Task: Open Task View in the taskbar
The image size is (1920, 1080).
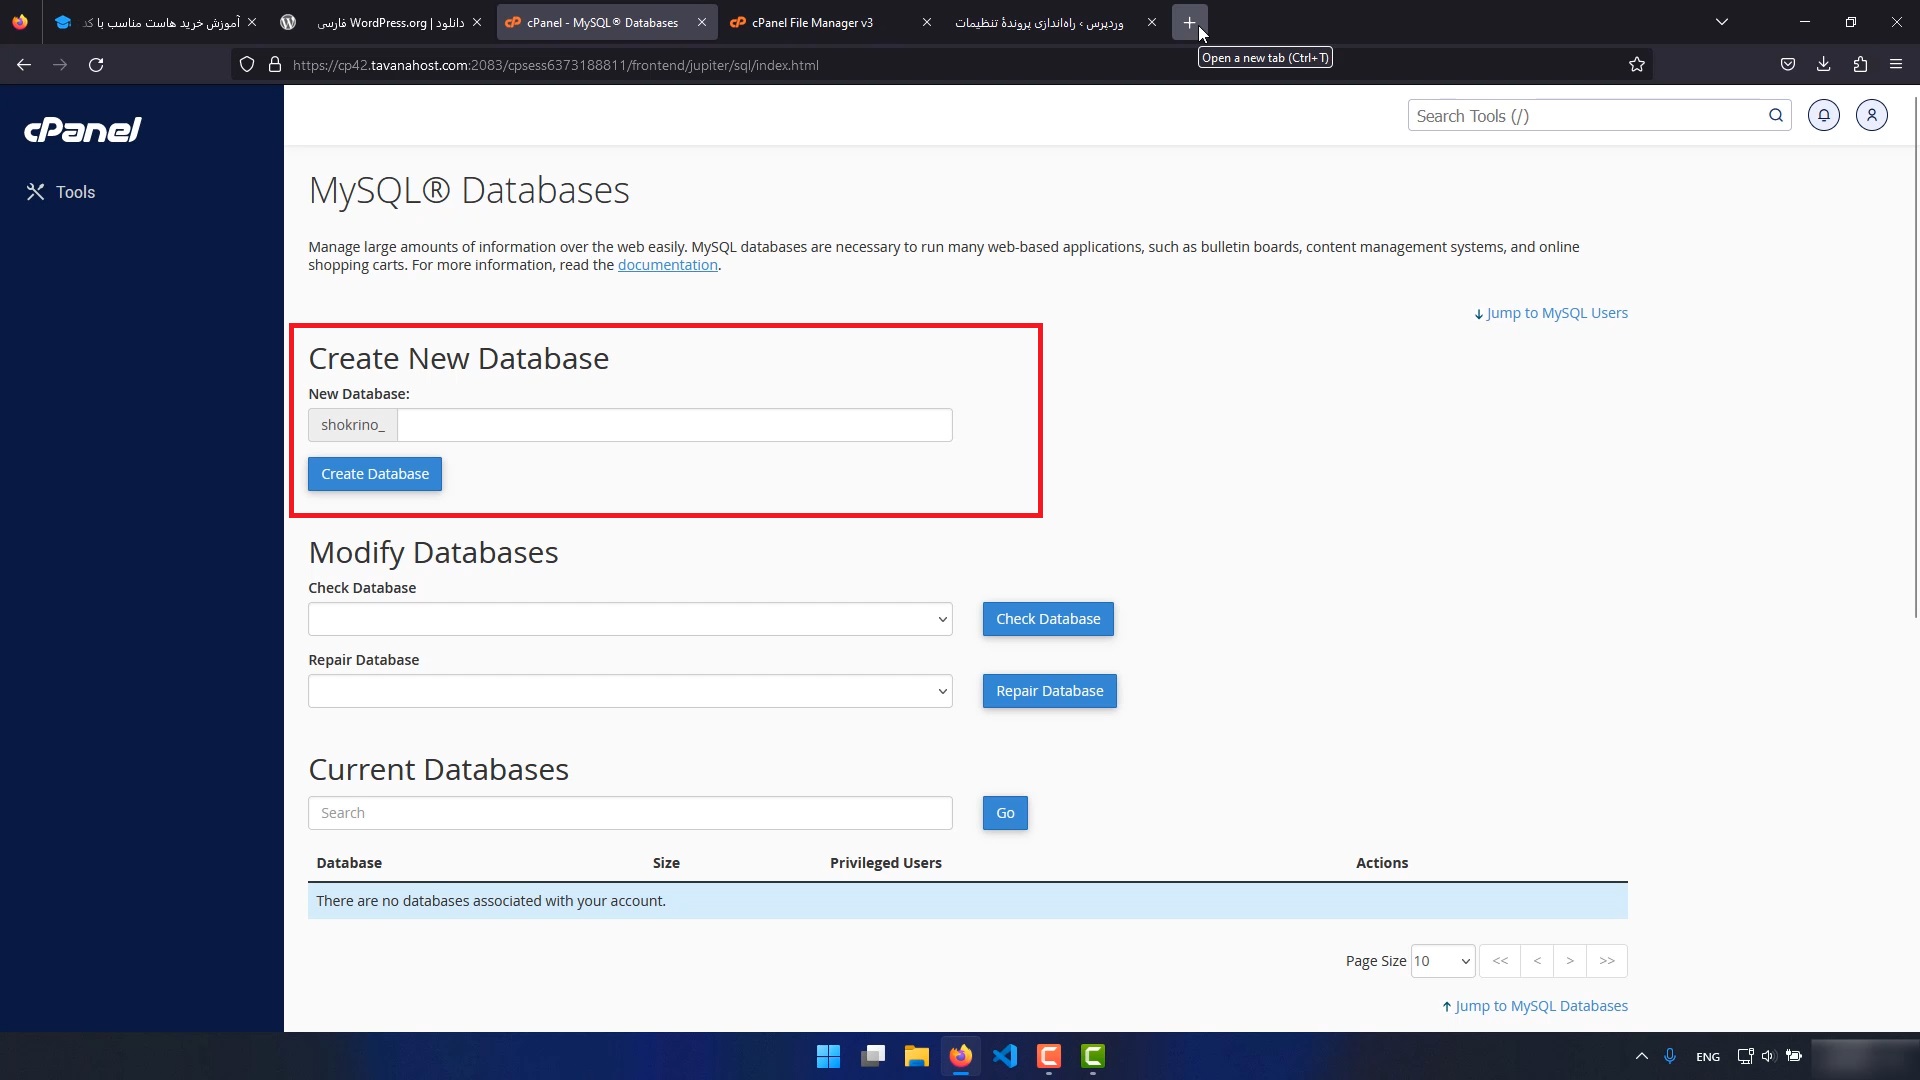Action: tap(873, 1056)
